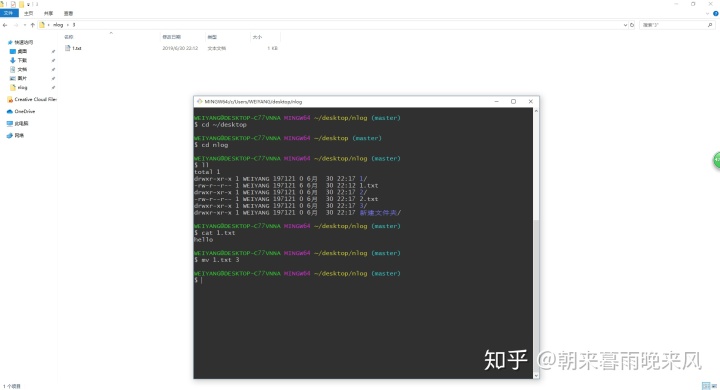Click the 'hello' output line in terminal
The height and width of the screenshot is (390, 720).
[203, 240]
